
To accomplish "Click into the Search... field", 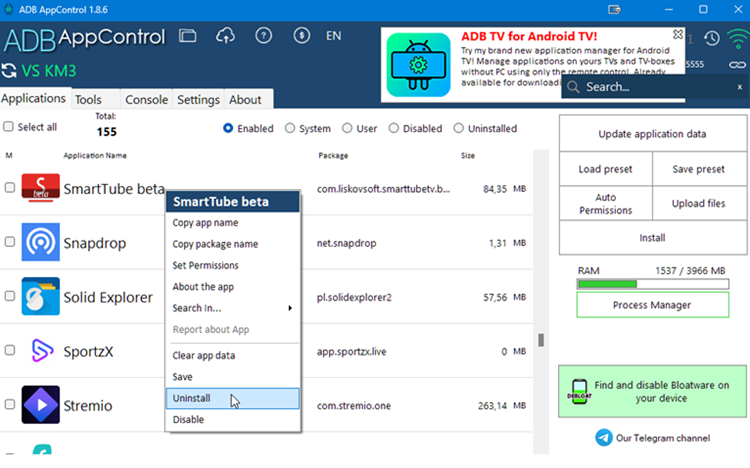I will pos(650,87).
